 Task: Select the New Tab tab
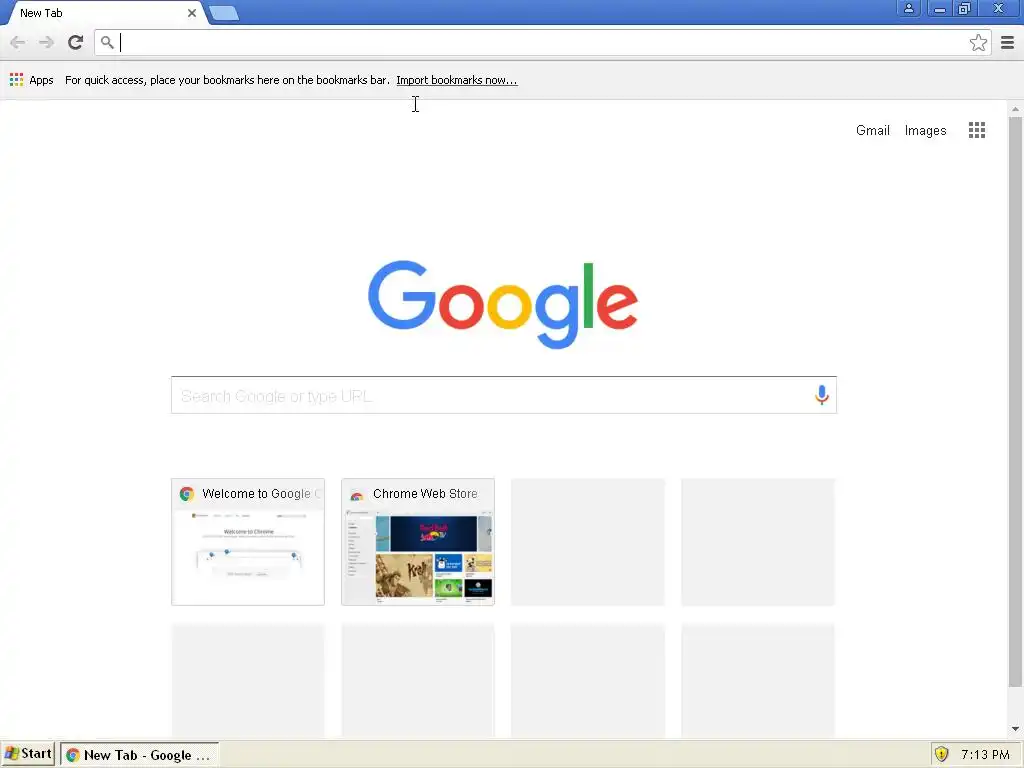pos(103,13)
